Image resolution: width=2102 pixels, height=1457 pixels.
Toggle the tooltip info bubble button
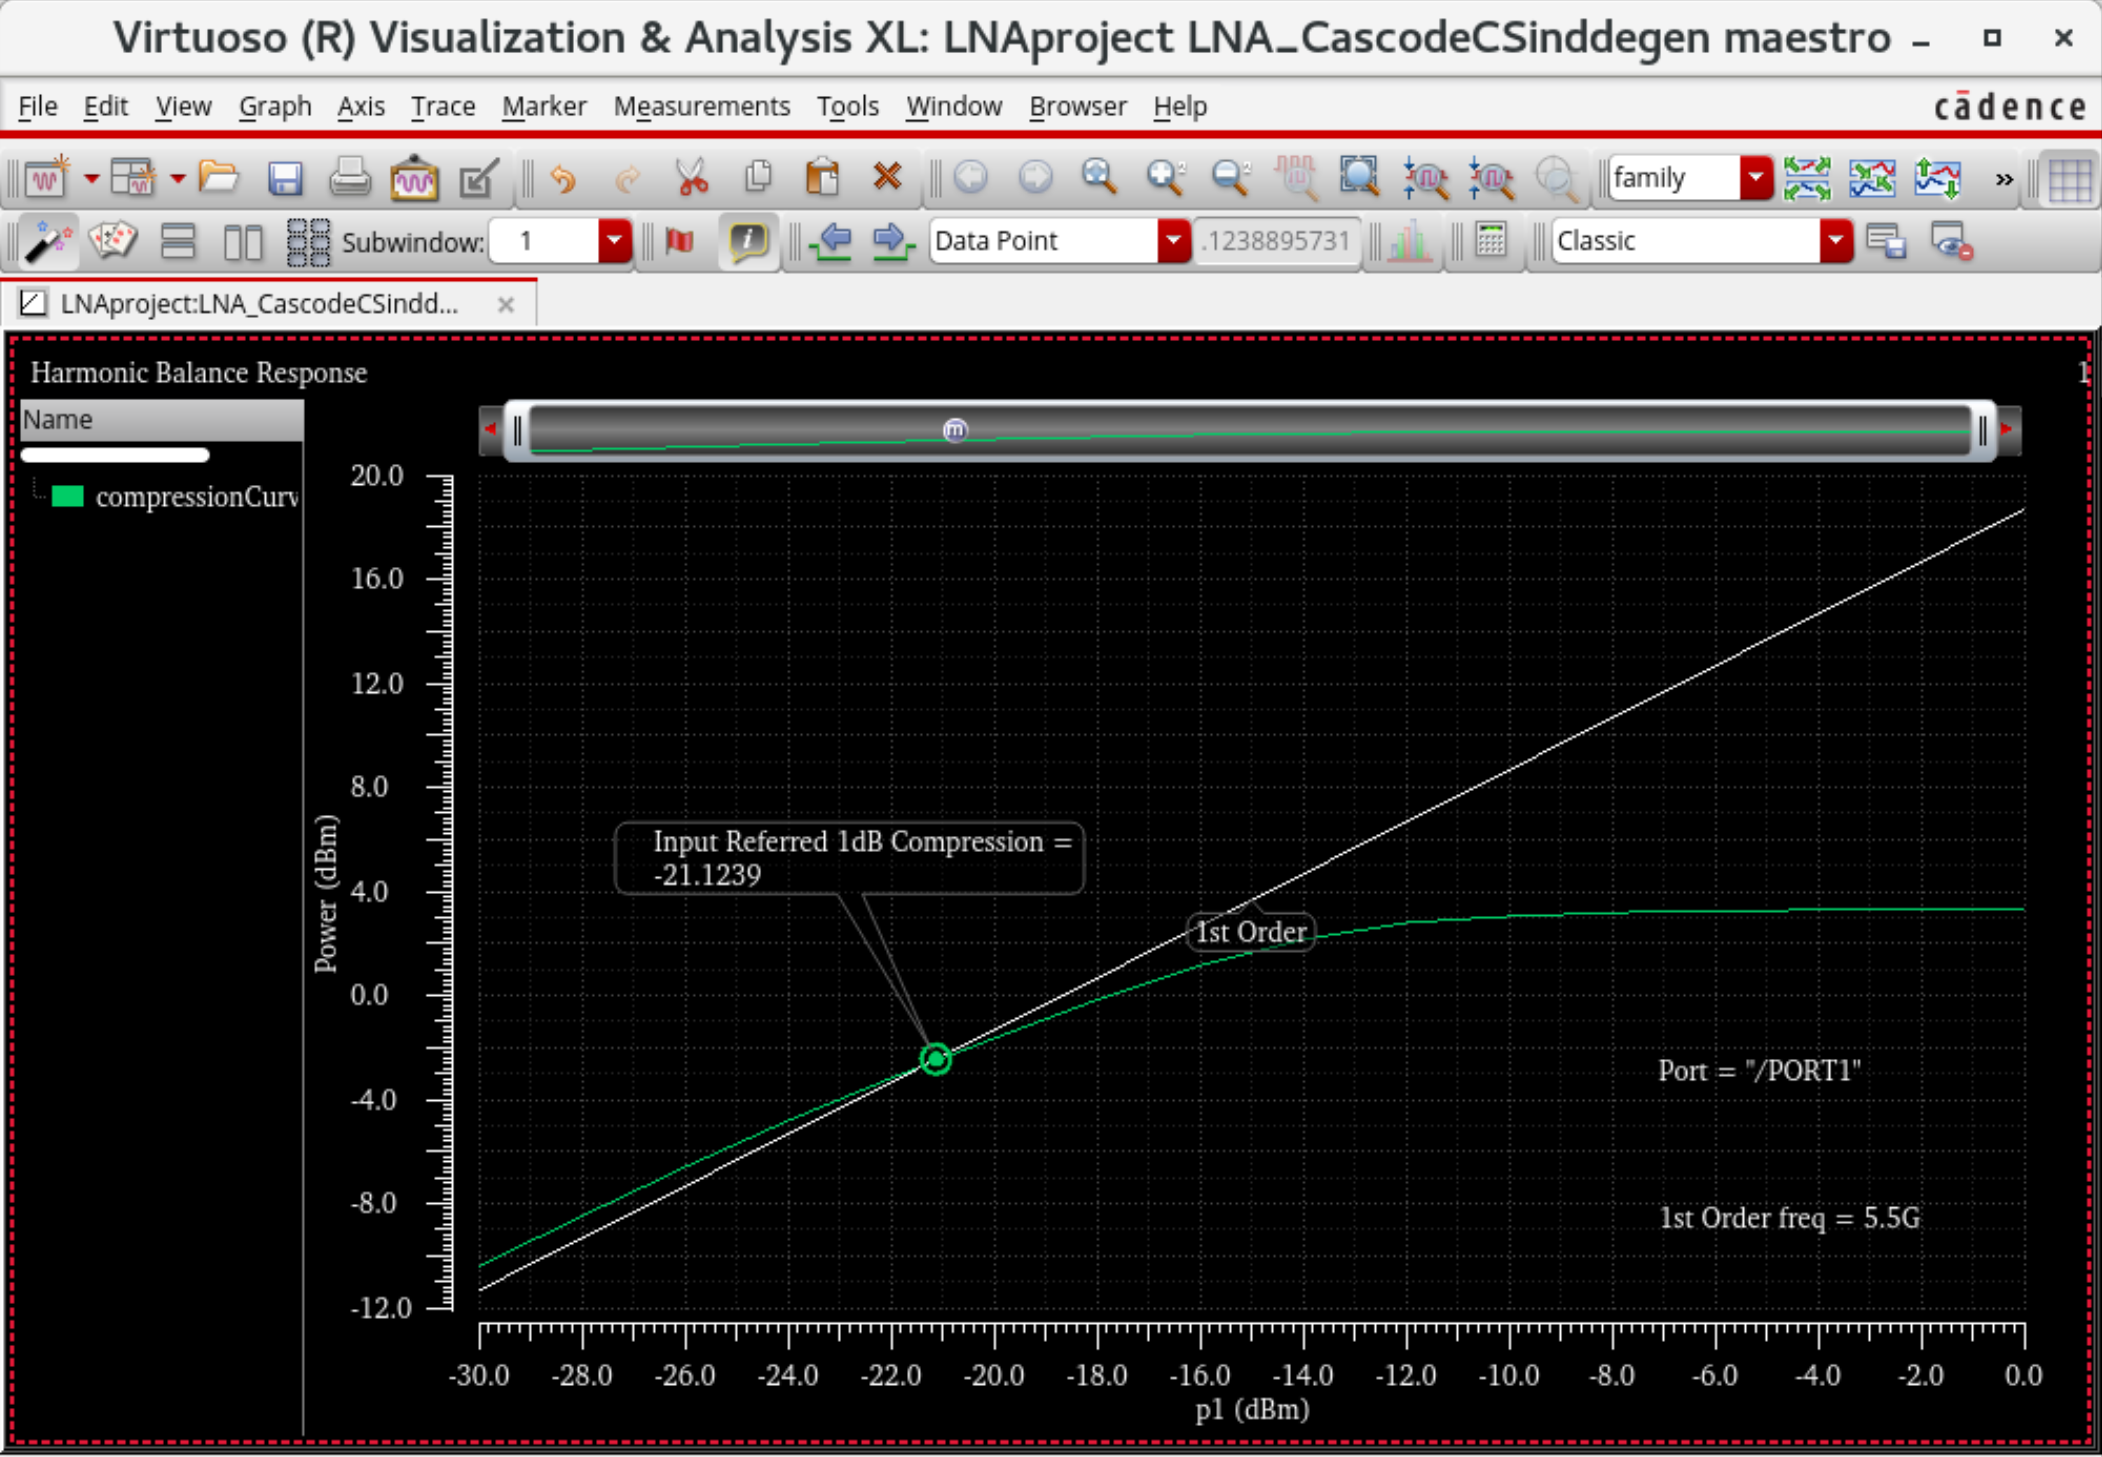tap(748, 241)
